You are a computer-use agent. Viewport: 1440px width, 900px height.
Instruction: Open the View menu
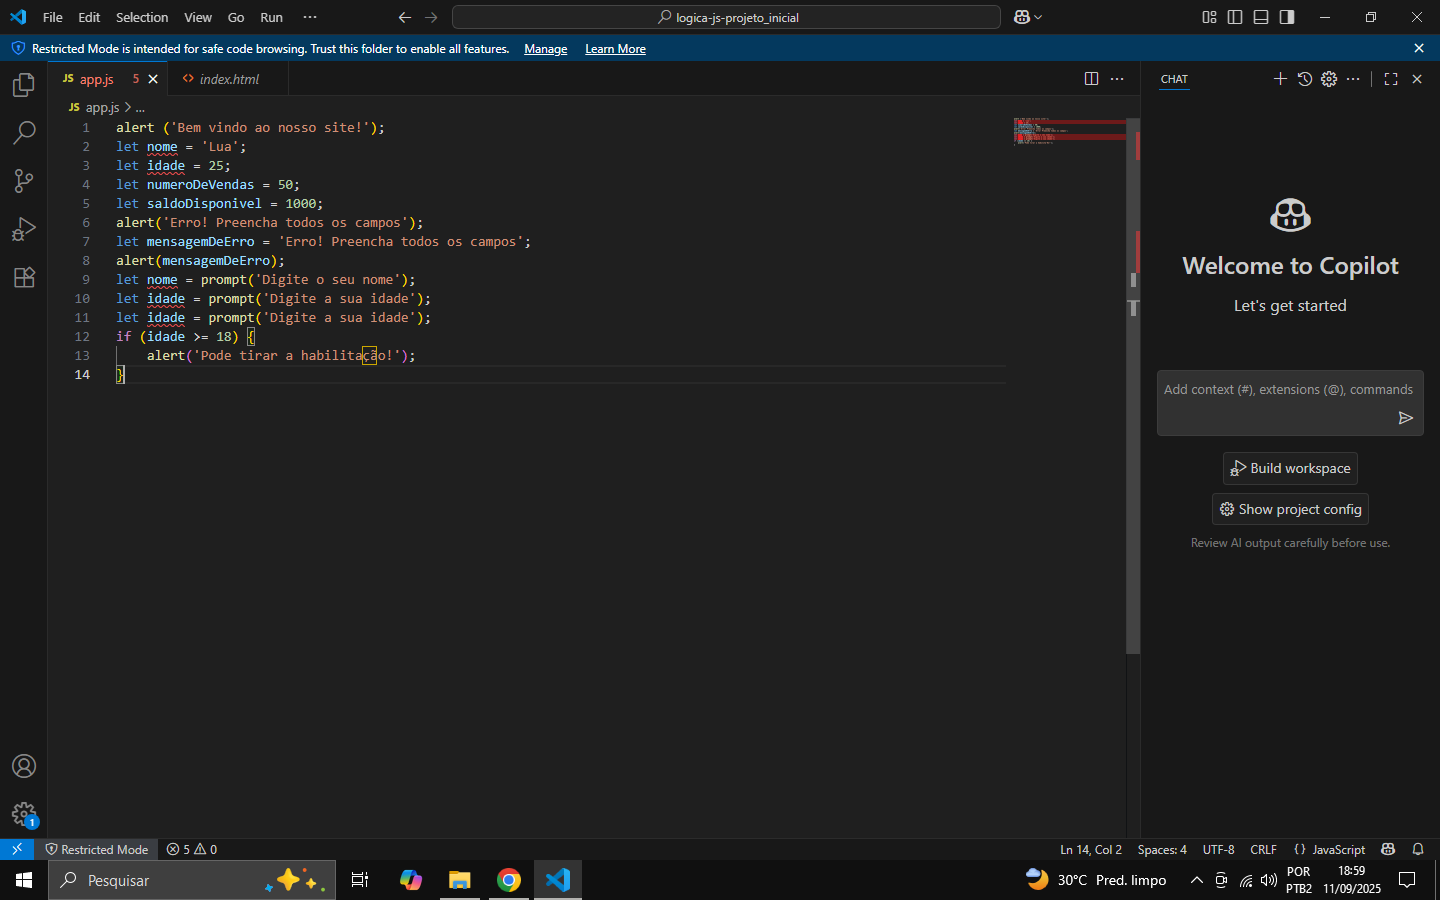[x=198, y=17]
